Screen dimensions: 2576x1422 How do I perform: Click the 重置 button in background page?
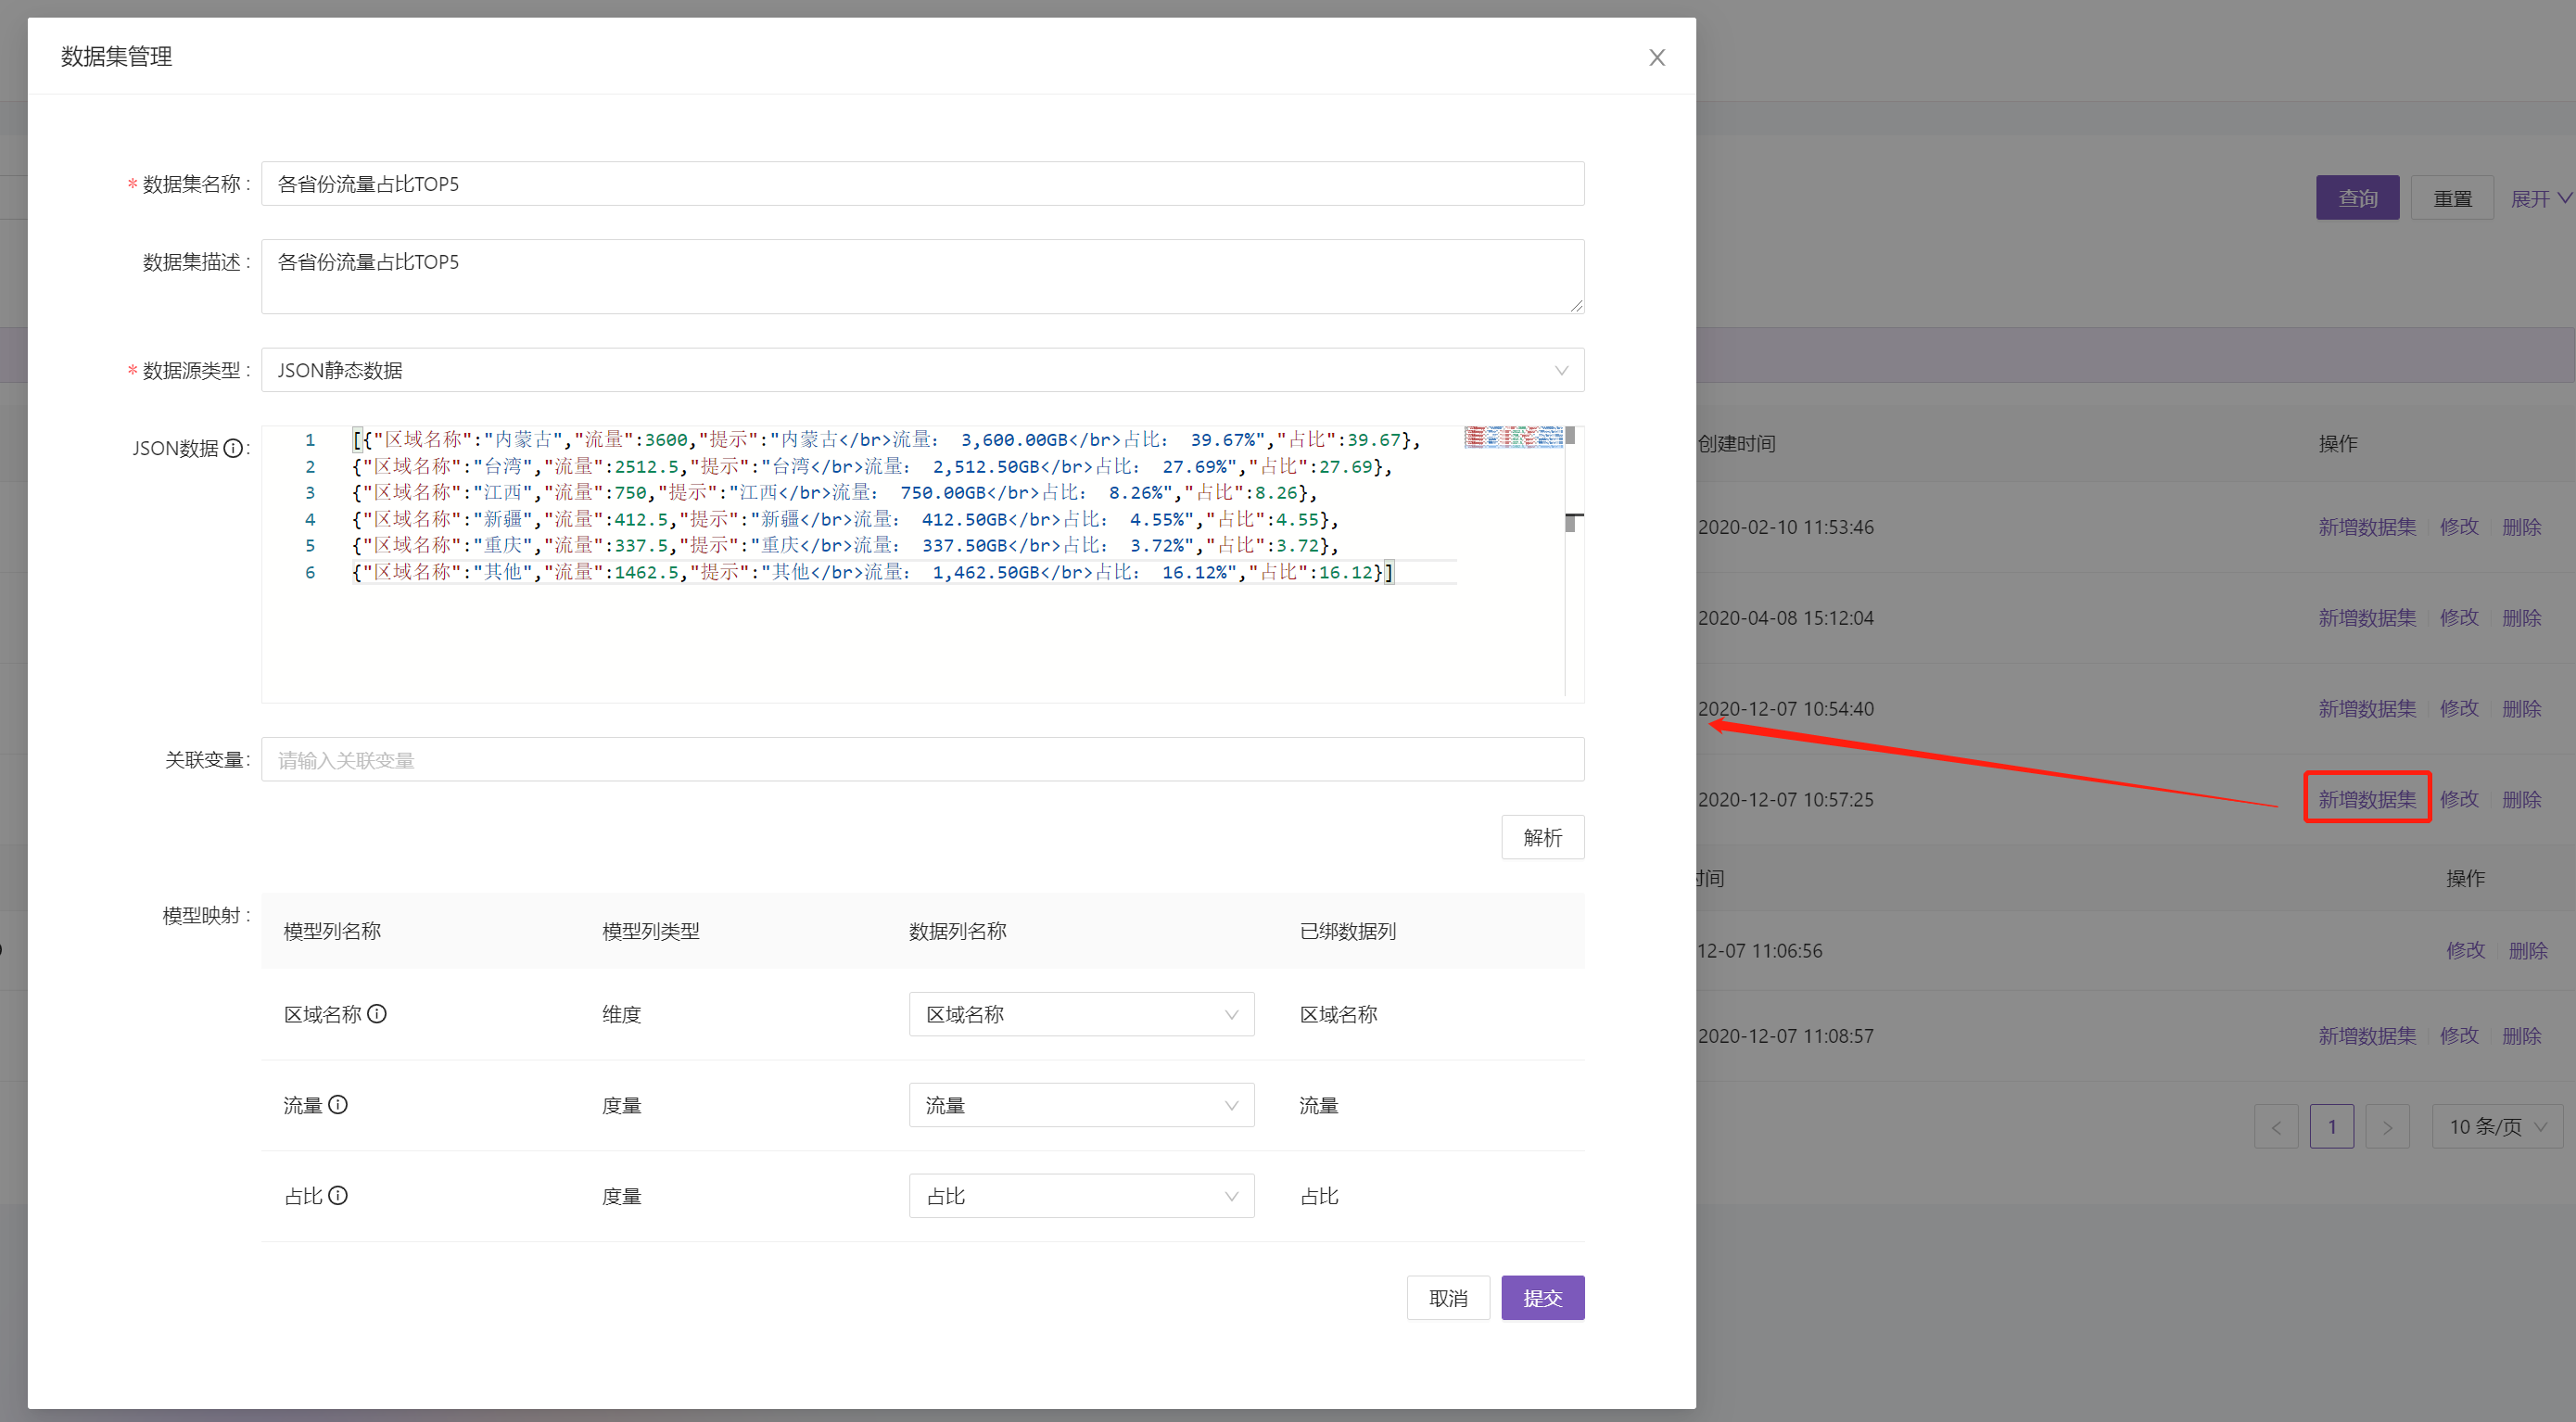pos(2452,198)
